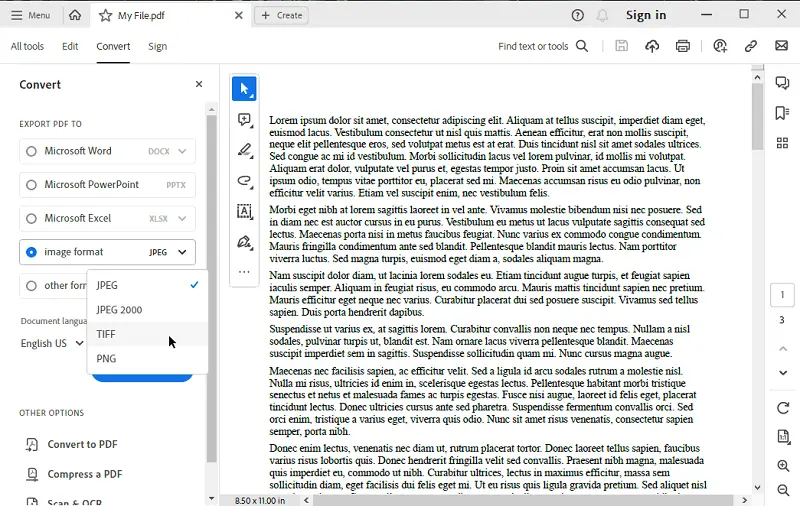This screenshot has width=800, height=506.
Task: Click the page size 8.50 x 11.00 in
Action: pyautogui.click(x=260, y=500)
